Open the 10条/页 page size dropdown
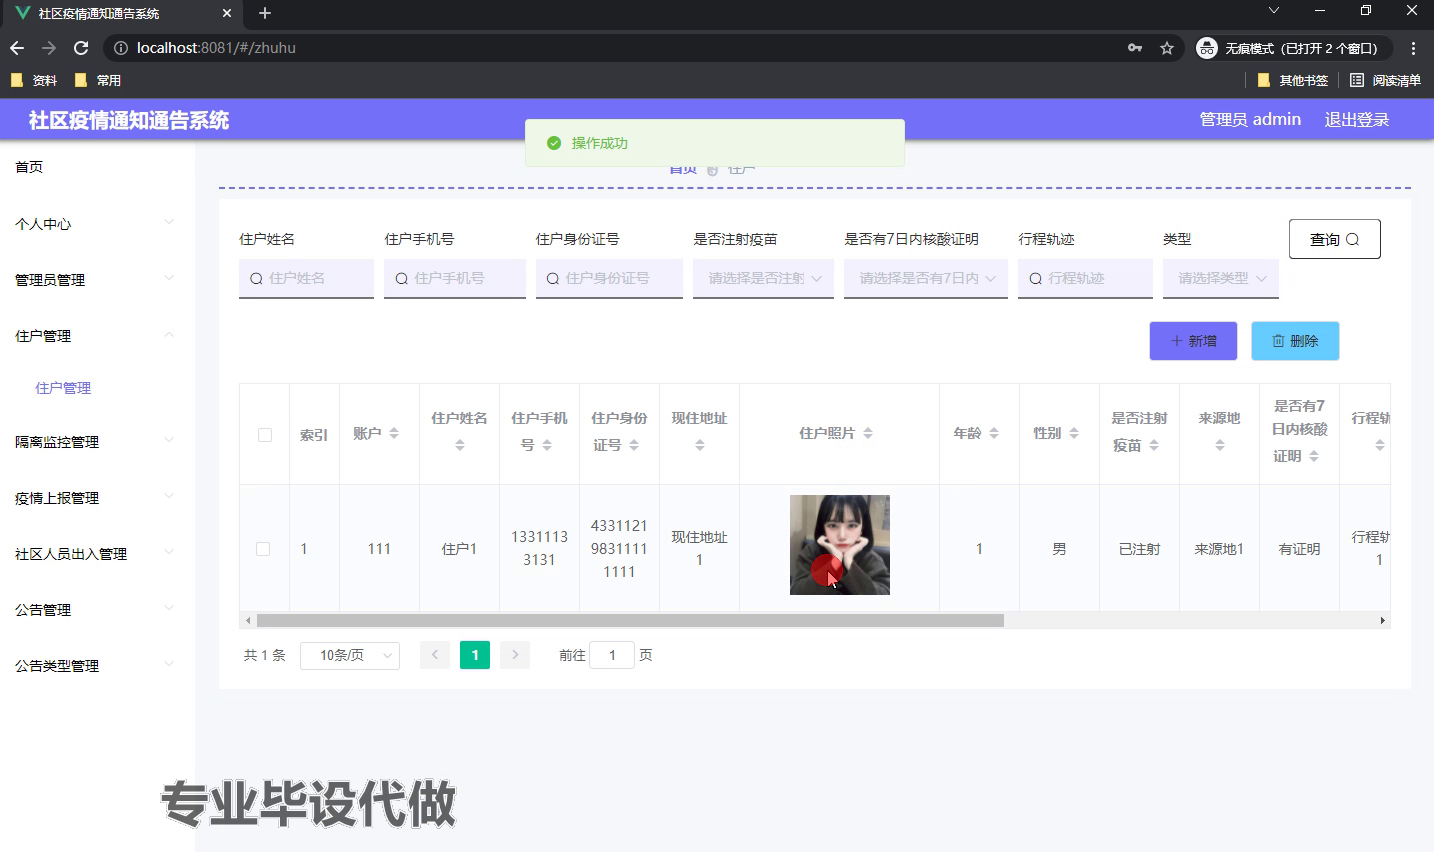This screenshot has height=852, width=1434. coord(350,655)
